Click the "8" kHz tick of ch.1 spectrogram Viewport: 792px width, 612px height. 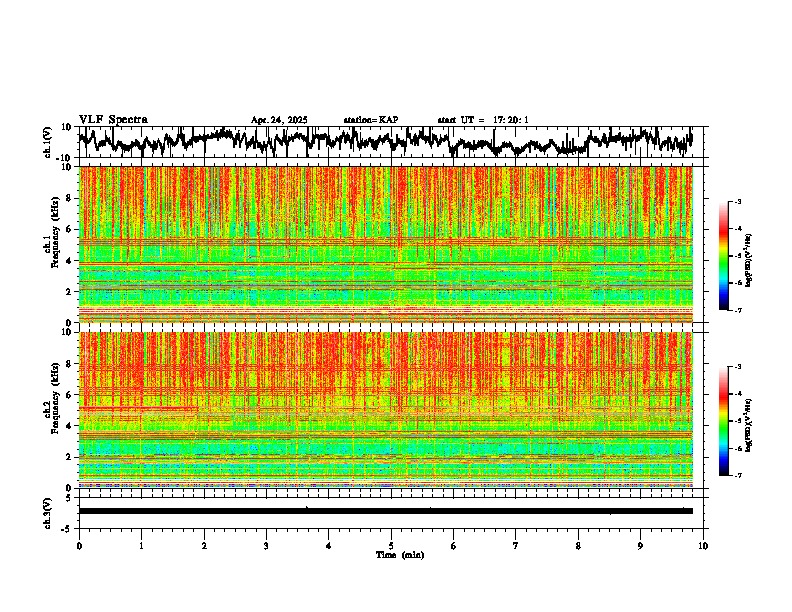[x=69, y=198]
